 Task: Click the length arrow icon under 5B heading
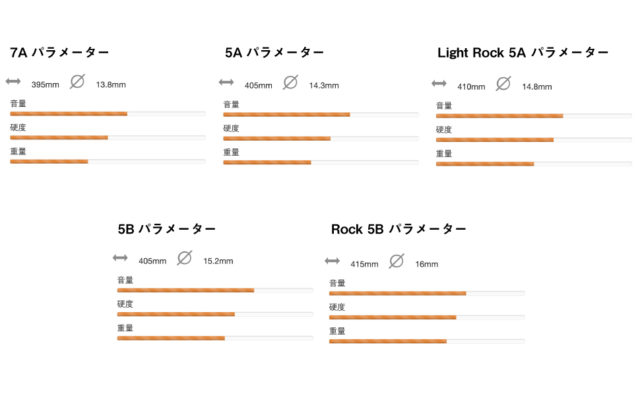(120, 258)
